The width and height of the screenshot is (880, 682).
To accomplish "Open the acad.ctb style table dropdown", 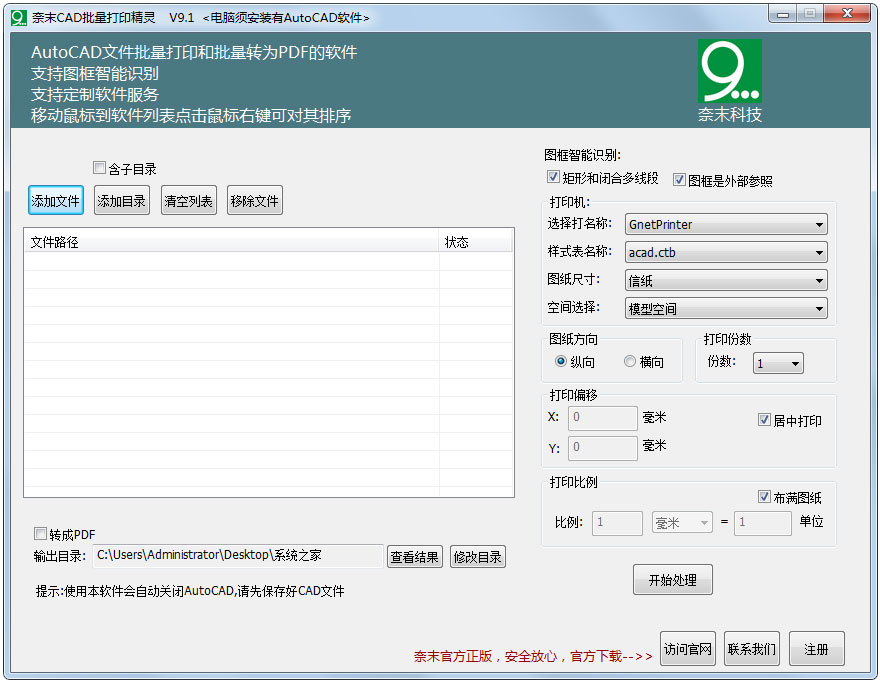I will tap(820, 252).
